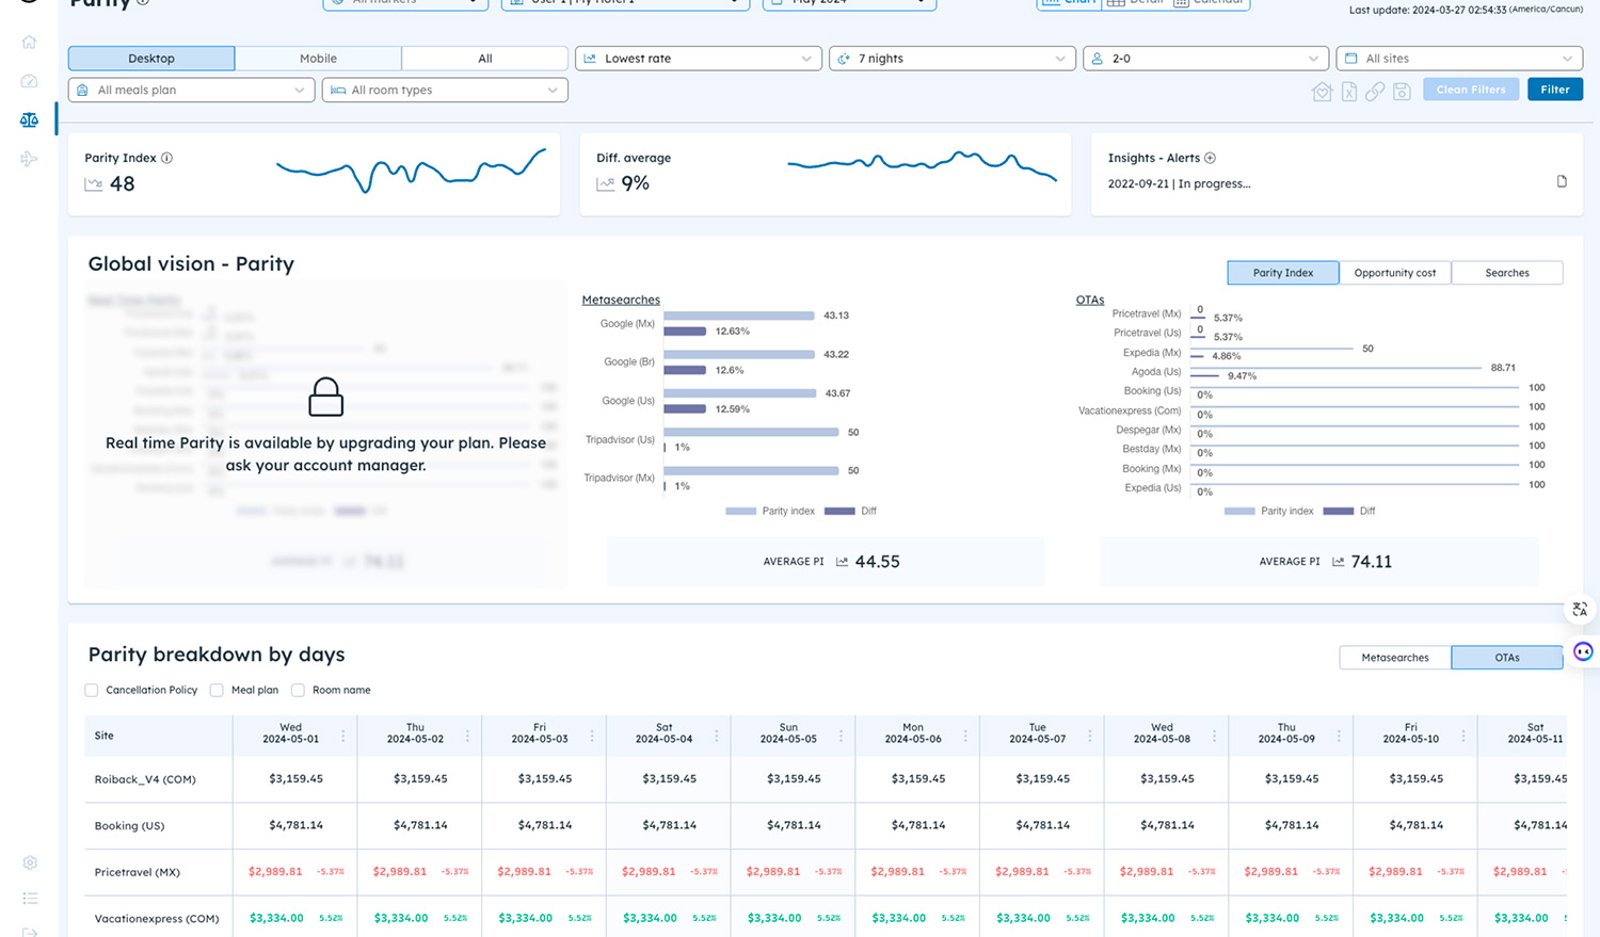This screenshot has width=1600, height=937.
Task: Click the Booking (US) site row label
Action: click(129, 826)
